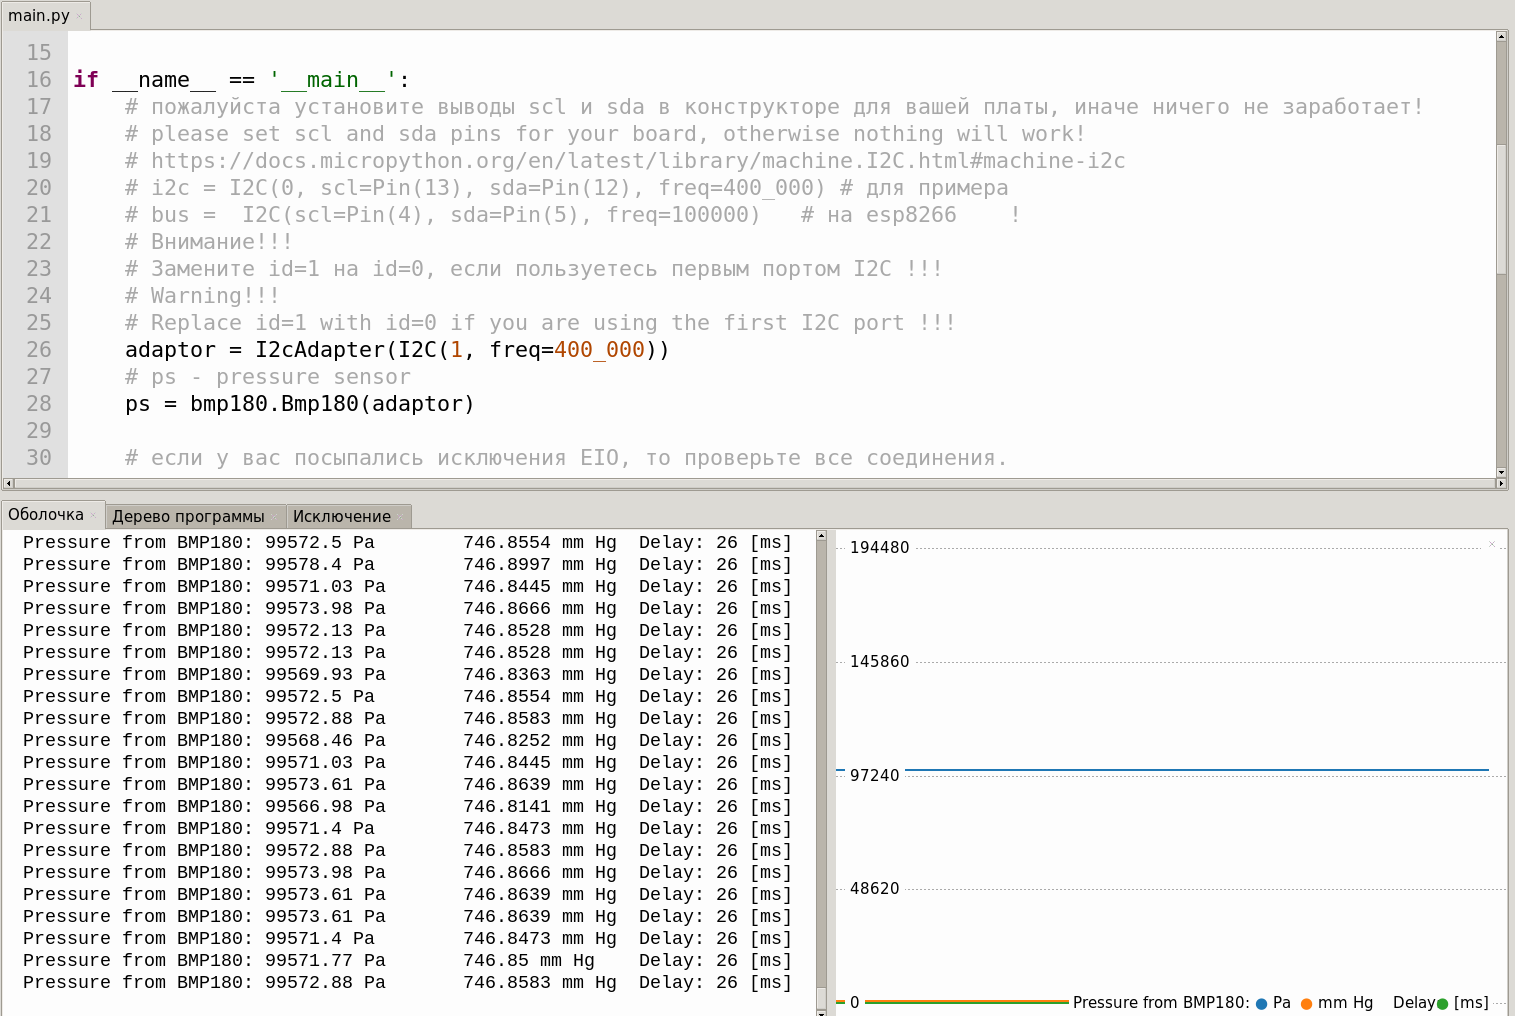Click the '746.8141 mm Hg' shell value
Image resolution: width=1515 pixels, height=1016 pixels.
540,806
